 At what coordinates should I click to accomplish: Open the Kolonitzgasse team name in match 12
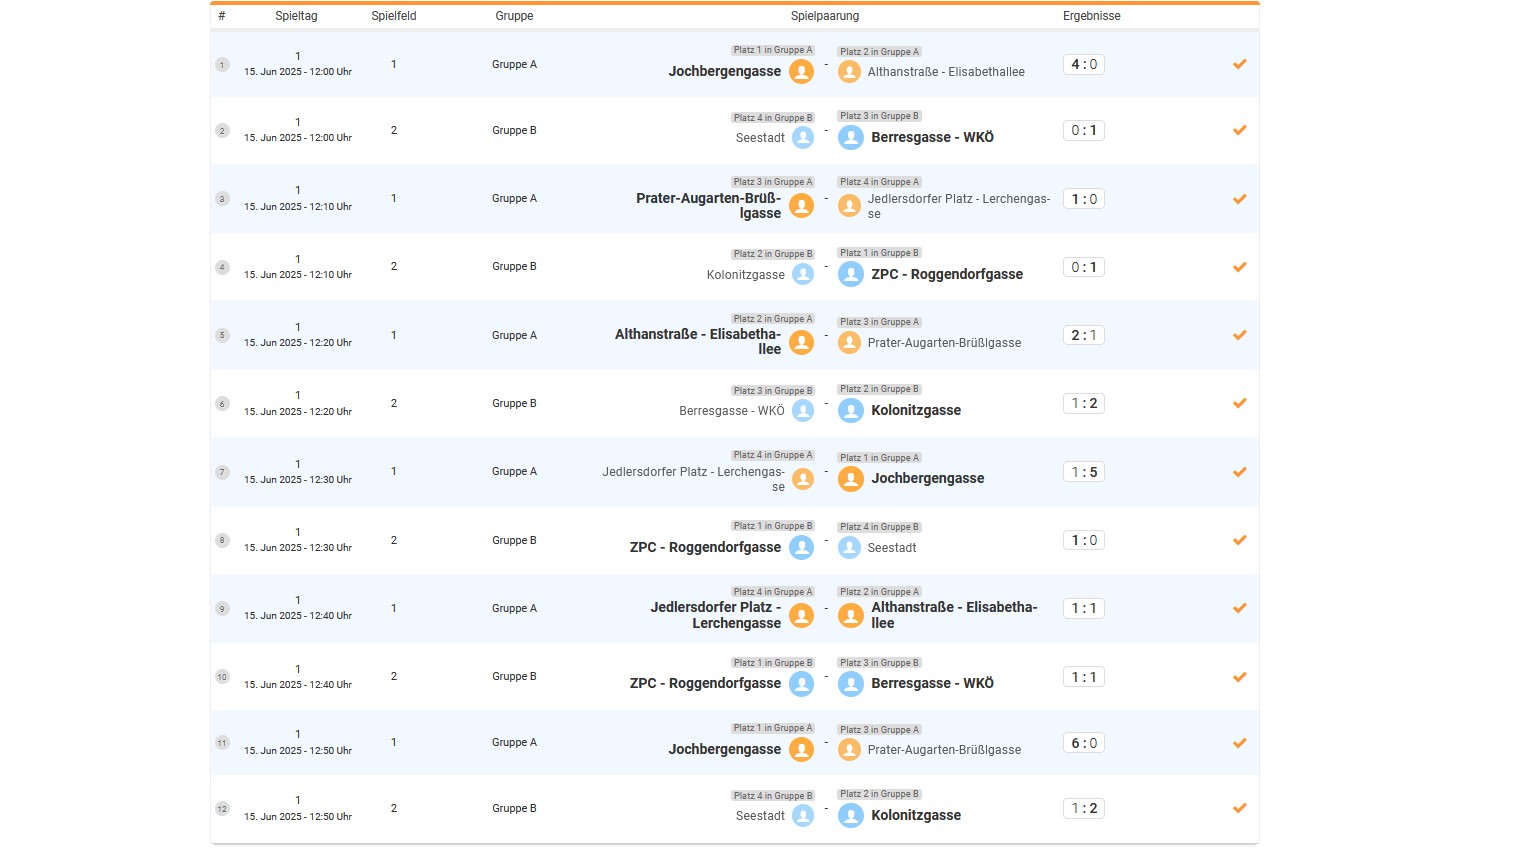click(x=915, y=815)
